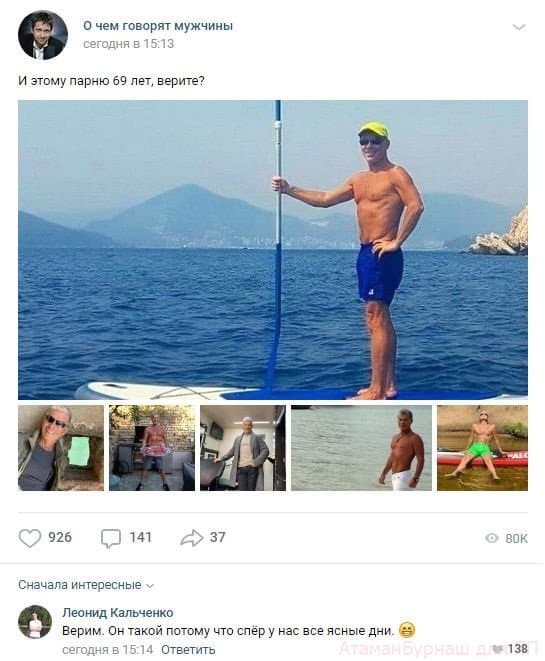Open the Сначала интересные sort dropdown
This screenshot has width=545, height=661.
86,585
